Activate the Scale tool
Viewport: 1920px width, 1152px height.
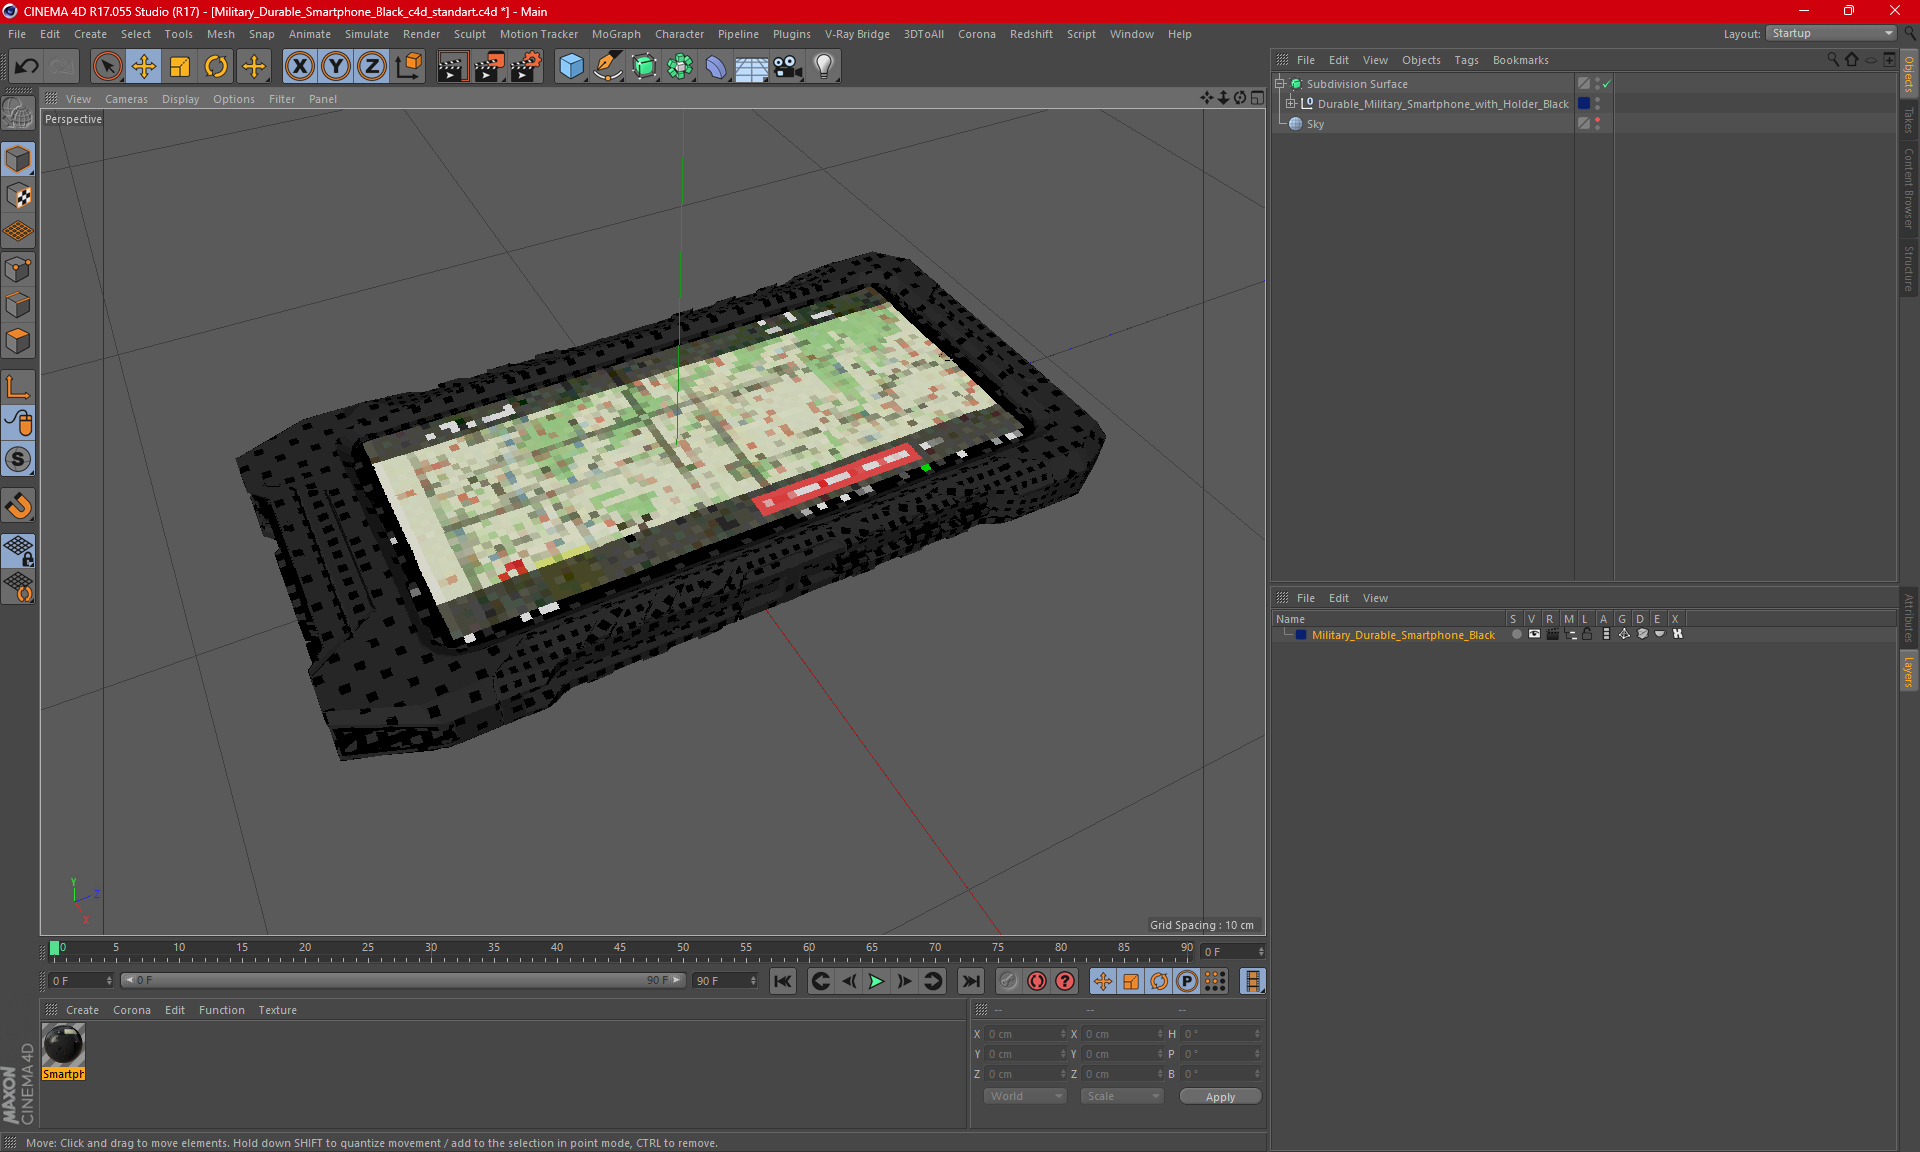tap(180, 67)
